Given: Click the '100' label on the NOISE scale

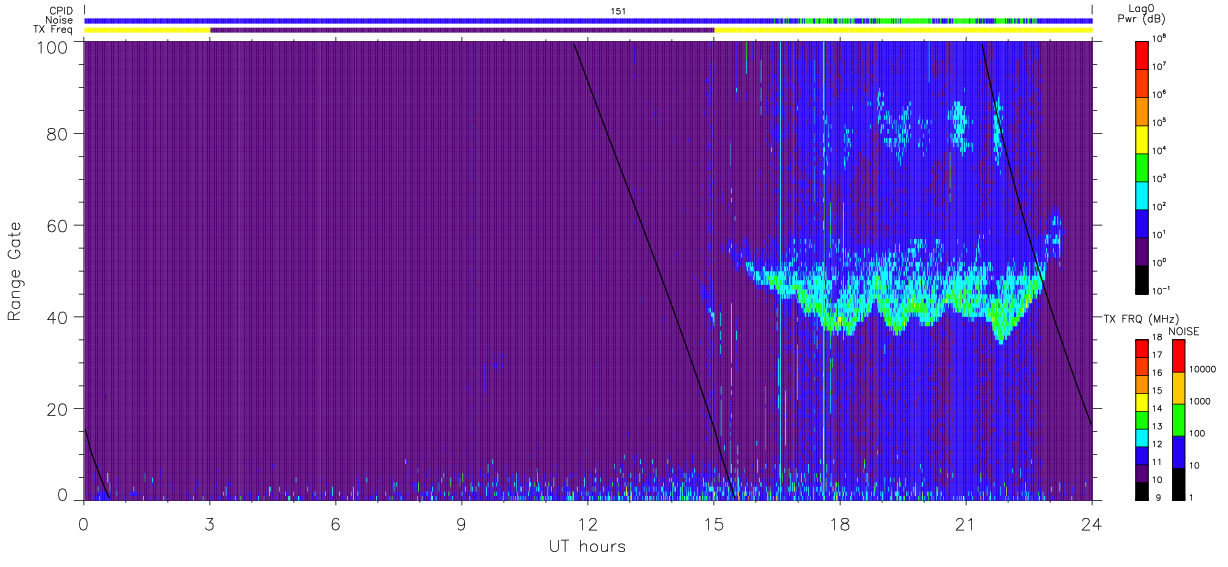Looking at the screenshot, I should [1199, 433].
